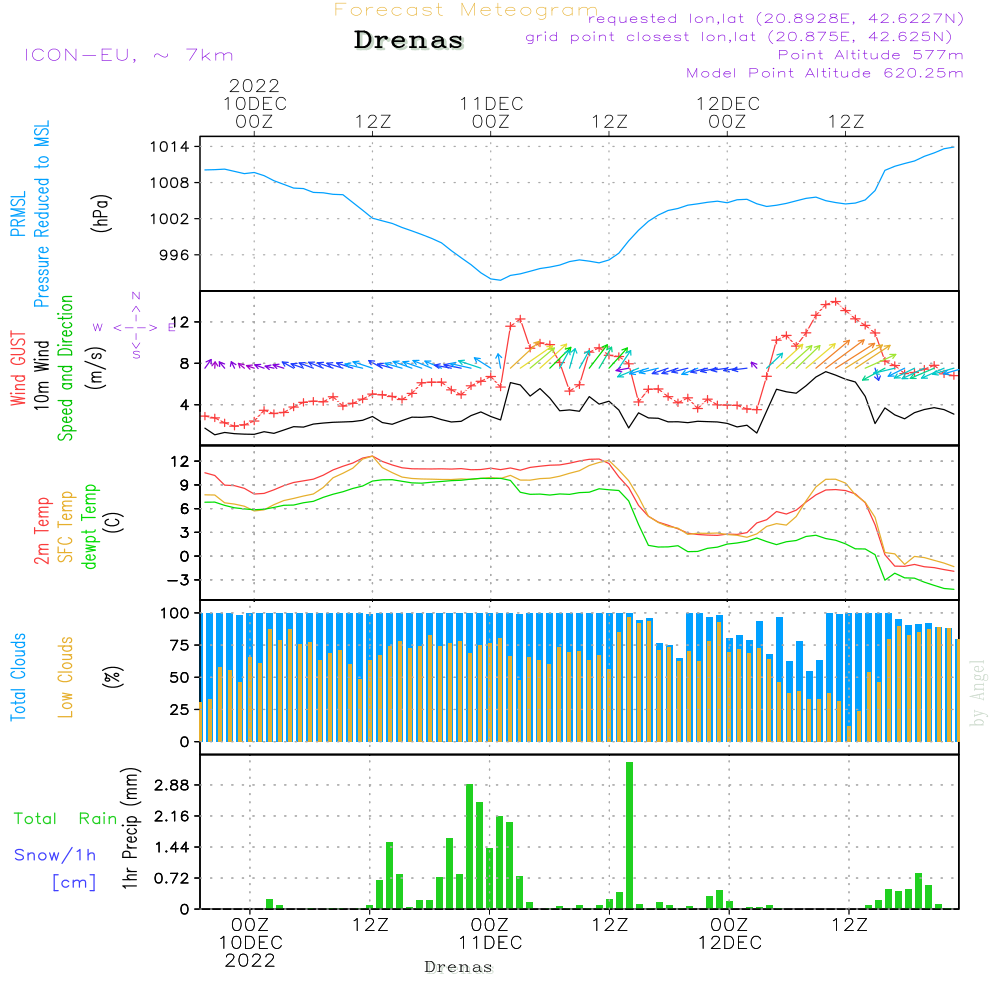Click the requested lon,lat coordinates text
1000x1000 pixels.
(x=775, y=19)
